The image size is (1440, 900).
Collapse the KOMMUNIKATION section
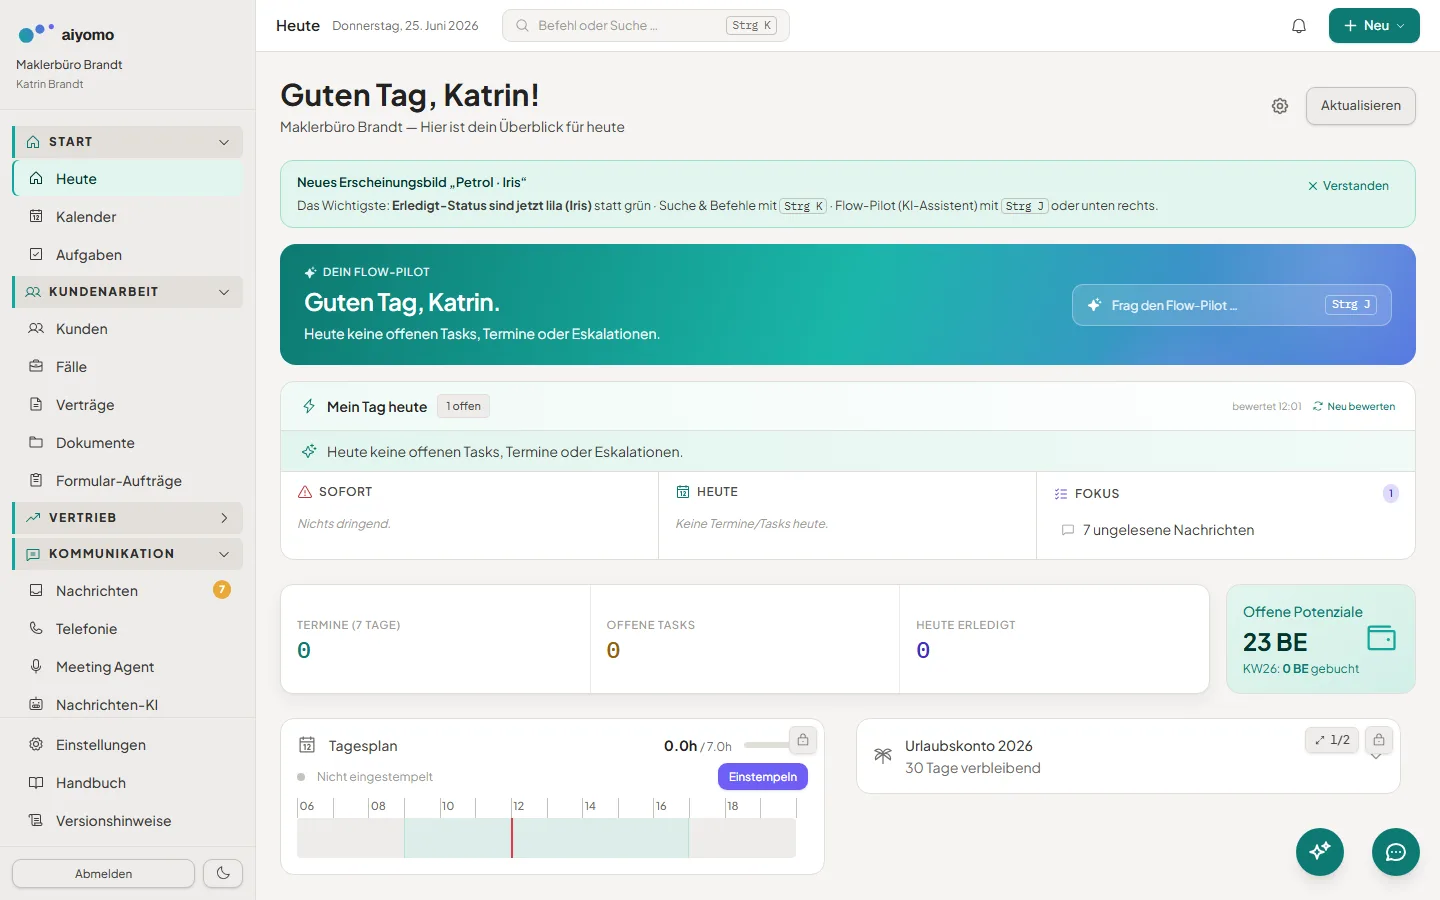tap(128, 554)
